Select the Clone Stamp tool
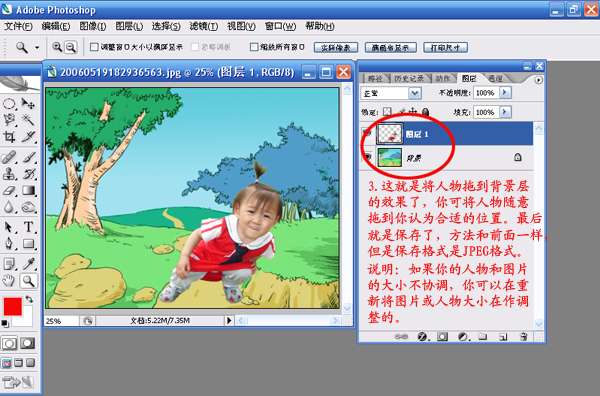This screenshot has width=600, height=396. 9,174
